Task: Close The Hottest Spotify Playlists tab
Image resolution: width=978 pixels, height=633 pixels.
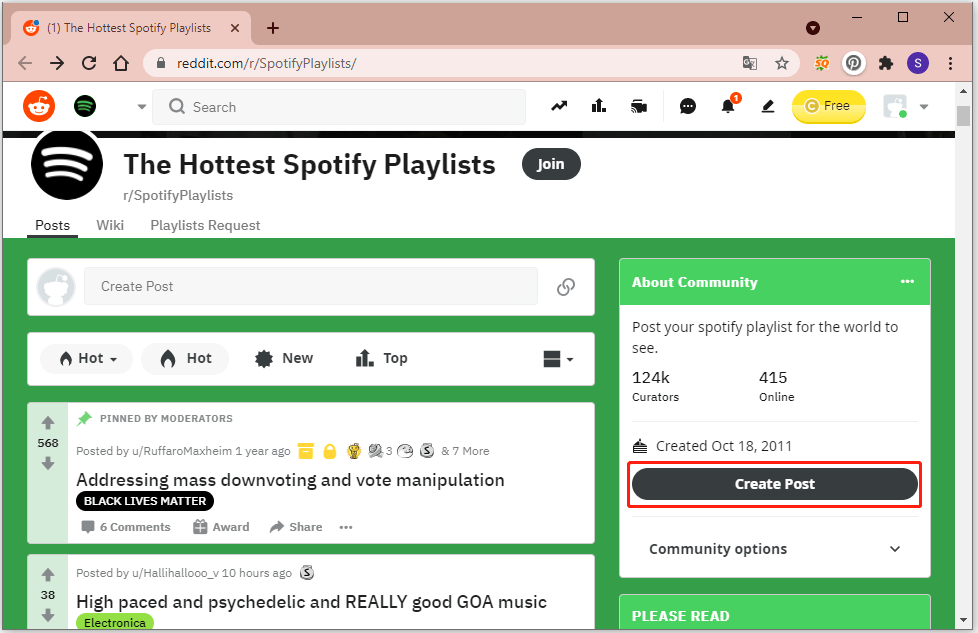Action: (x=235, y=28)
